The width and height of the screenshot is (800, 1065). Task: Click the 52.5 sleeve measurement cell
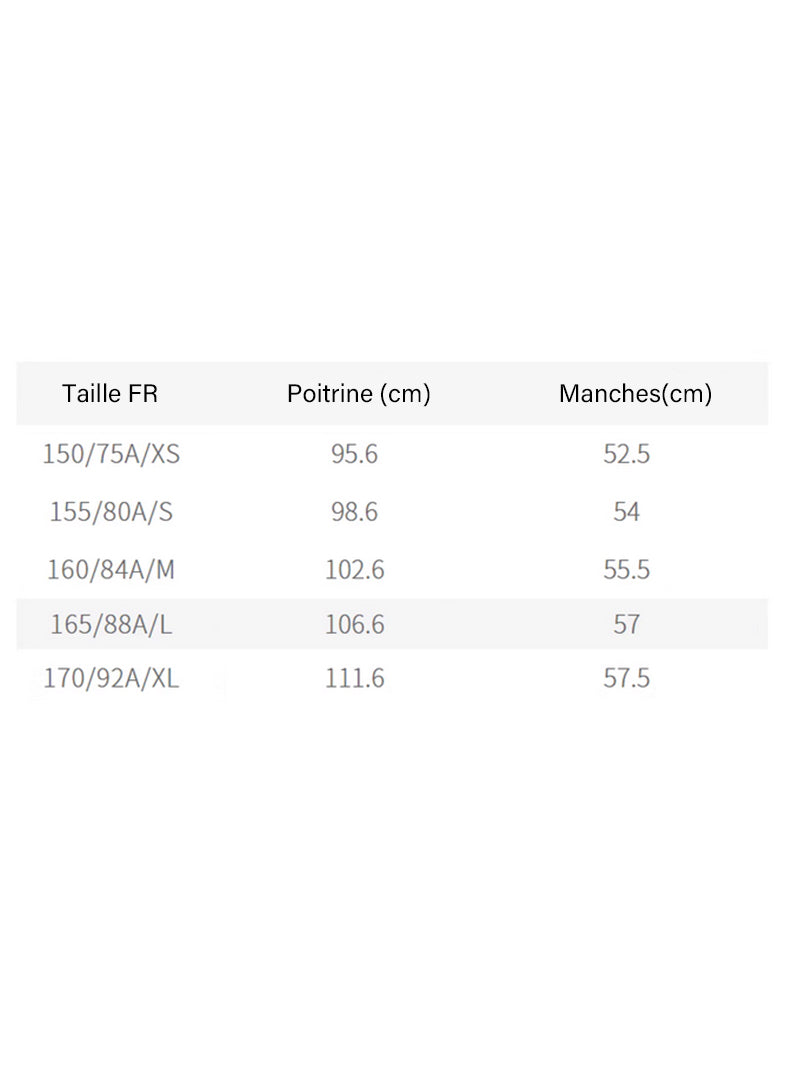click(626, 454)
